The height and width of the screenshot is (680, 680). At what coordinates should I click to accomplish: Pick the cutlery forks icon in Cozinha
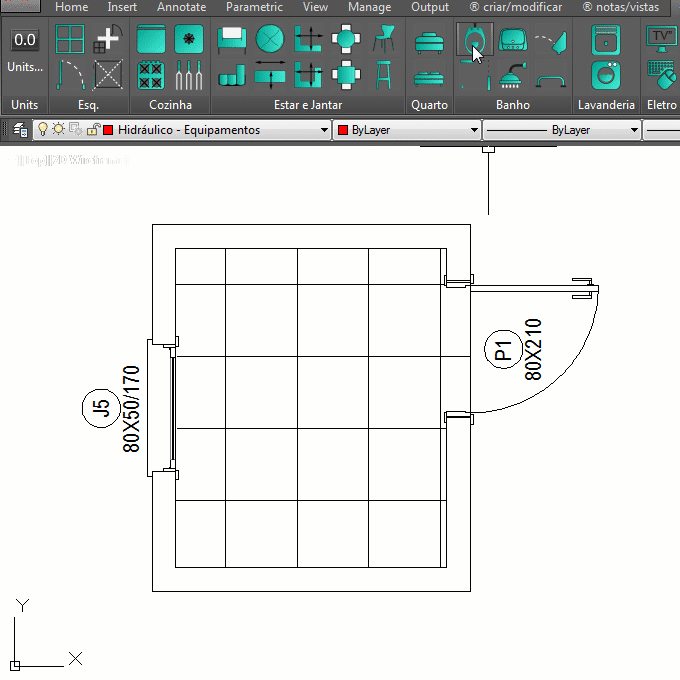pyautogui.click(x=189, y=75)
